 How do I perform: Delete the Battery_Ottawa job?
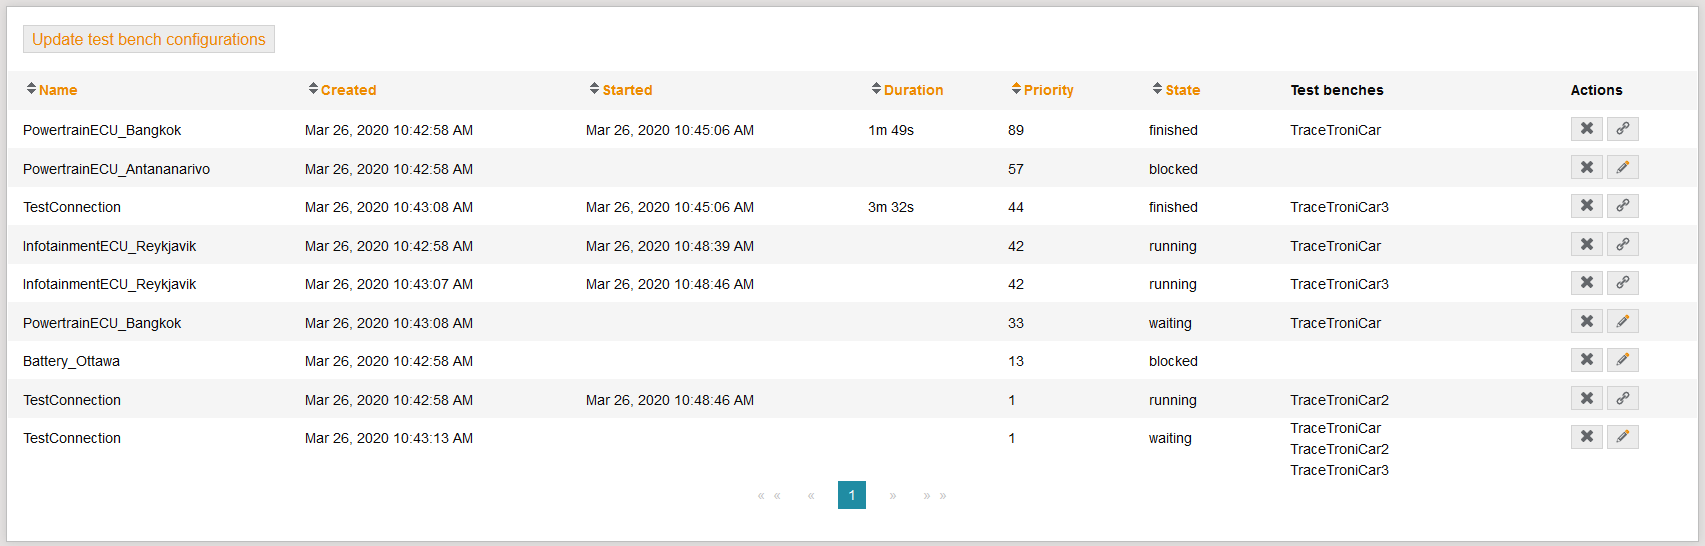pyautogui.click(x=1586, y=360)
